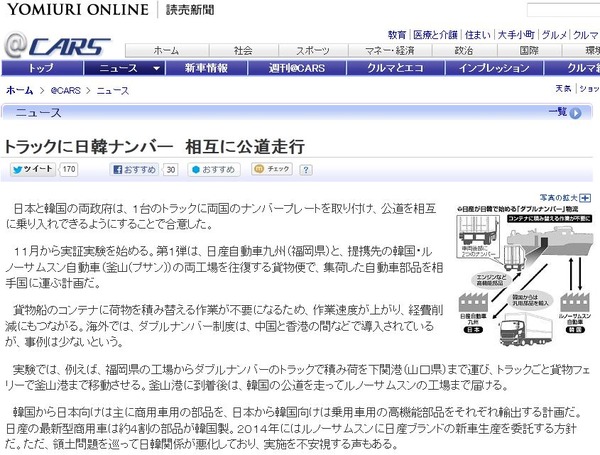Image resolution: width=600 pixels, height=455 pixels.
Task: Open the ダブルナンバー物流 diagram image
Action: click(525, 276)
